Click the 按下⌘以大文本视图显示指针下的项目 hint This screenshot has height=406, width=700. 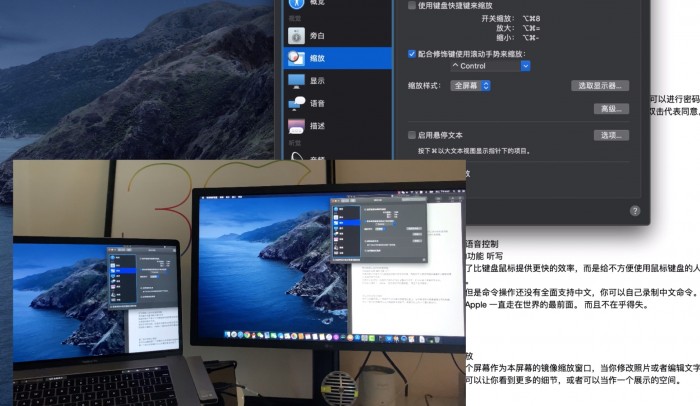click(x=474, y=151)
